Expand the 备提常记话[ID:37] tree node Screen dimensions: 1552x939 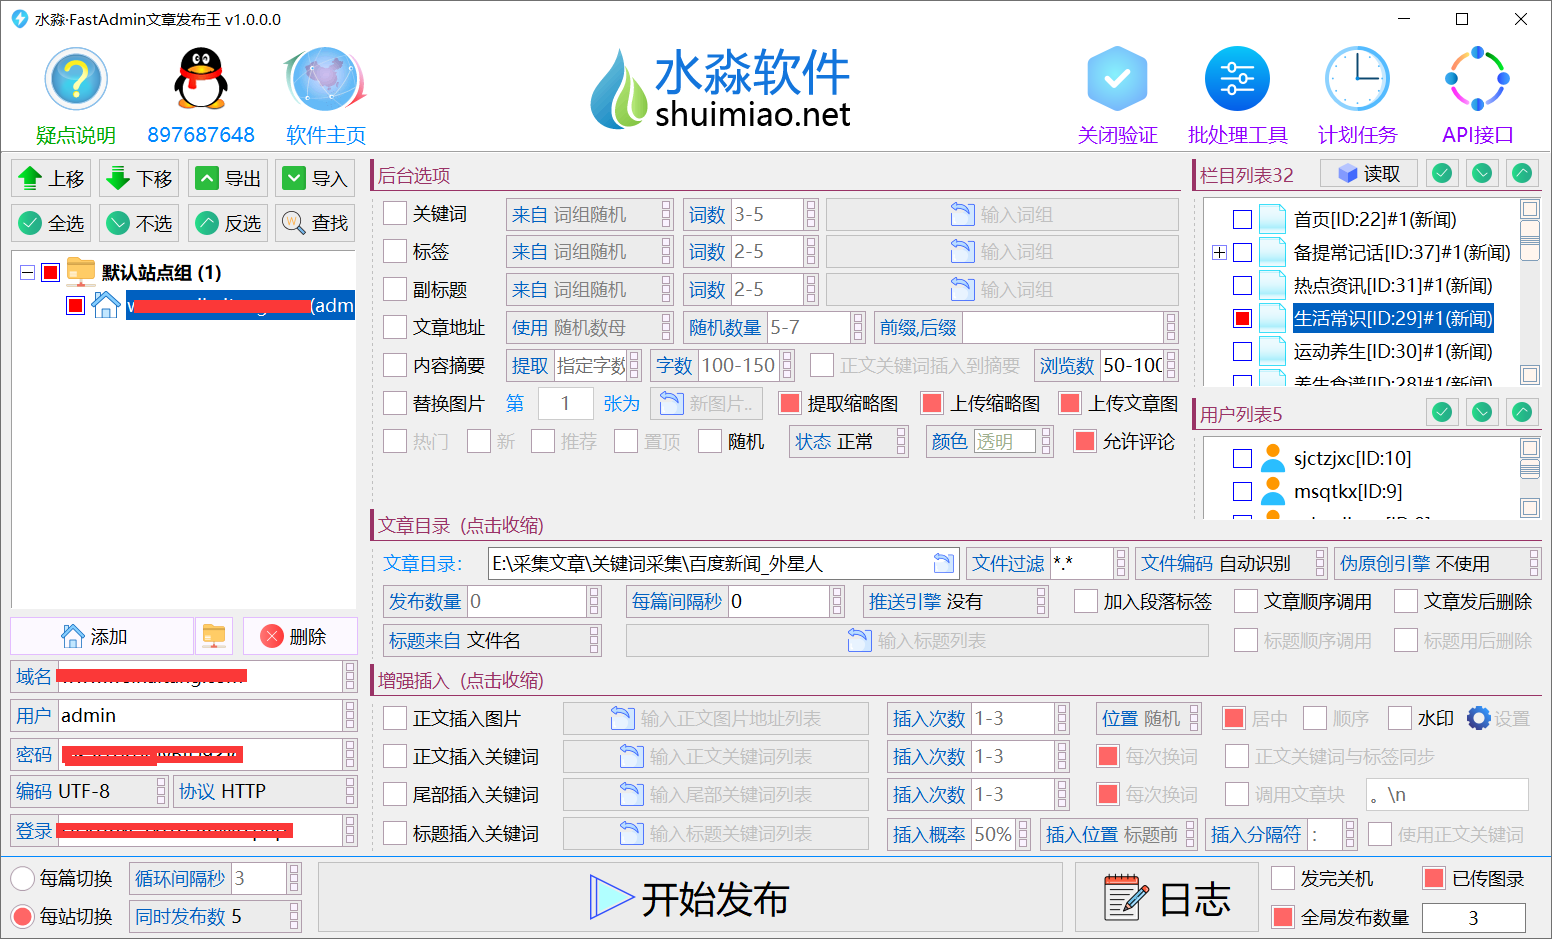pyautogui.click(x=1219, y=252)
